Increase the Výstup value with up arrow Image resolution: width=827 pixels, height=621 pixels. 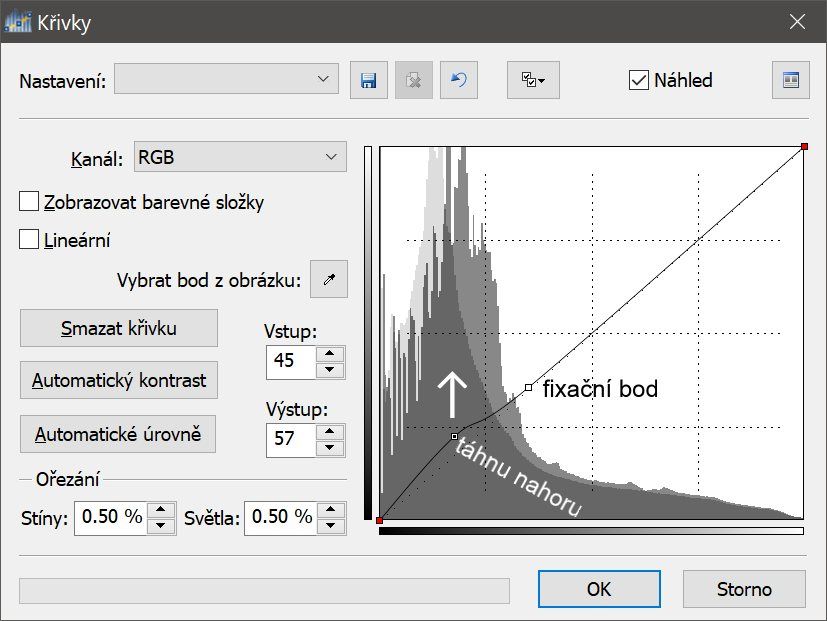point(330,432)
